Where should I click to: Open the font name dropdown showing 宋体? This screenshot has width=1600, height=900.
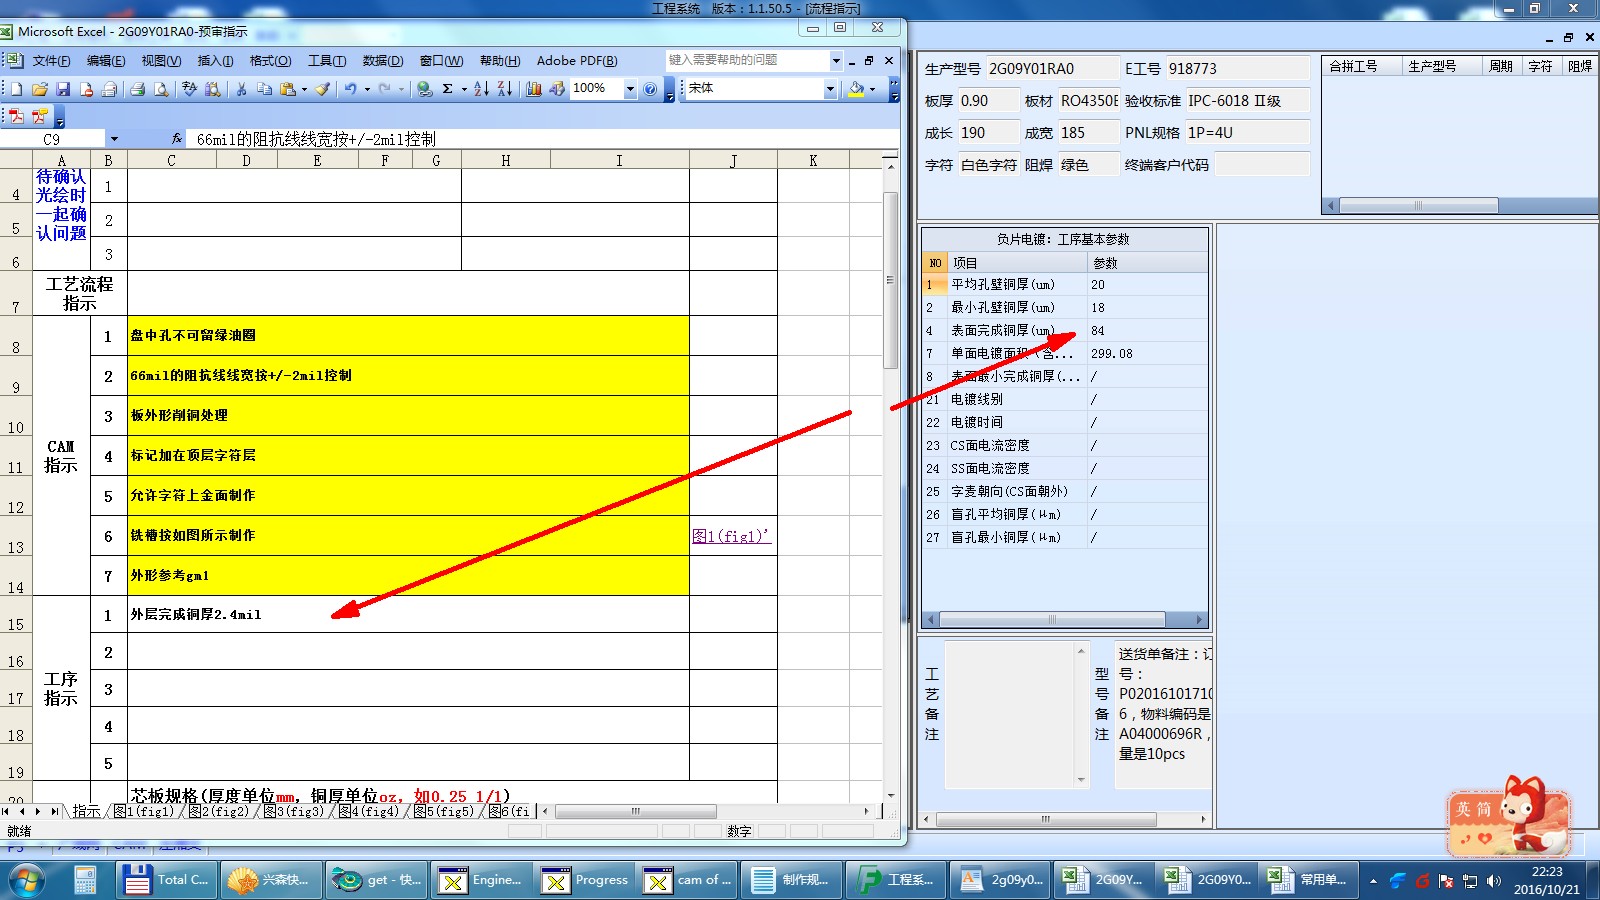[830, 89]
